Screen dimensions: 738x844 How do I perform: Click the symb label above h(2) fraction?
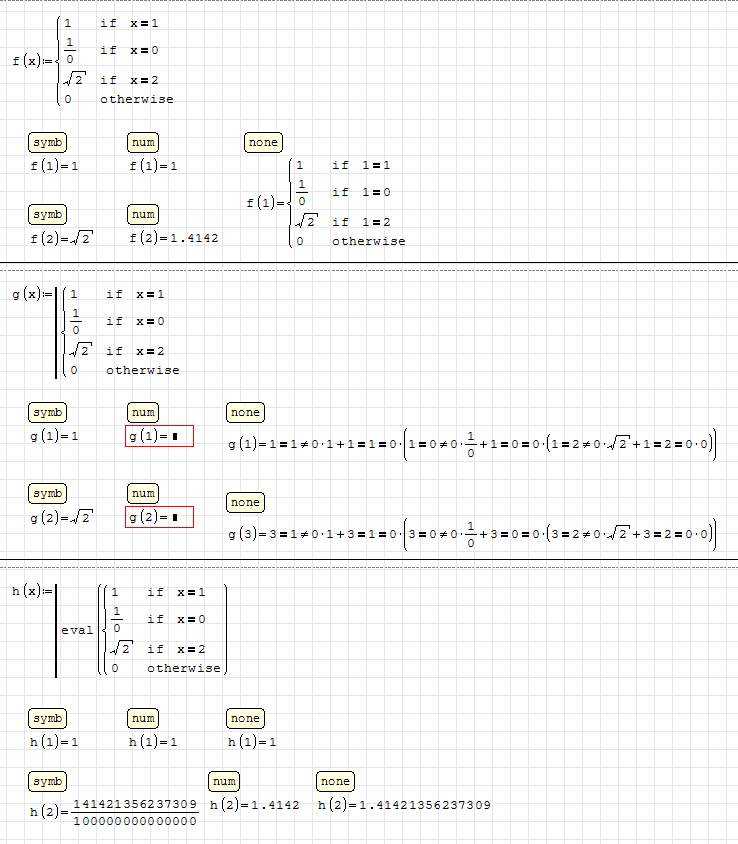point(48,781)
